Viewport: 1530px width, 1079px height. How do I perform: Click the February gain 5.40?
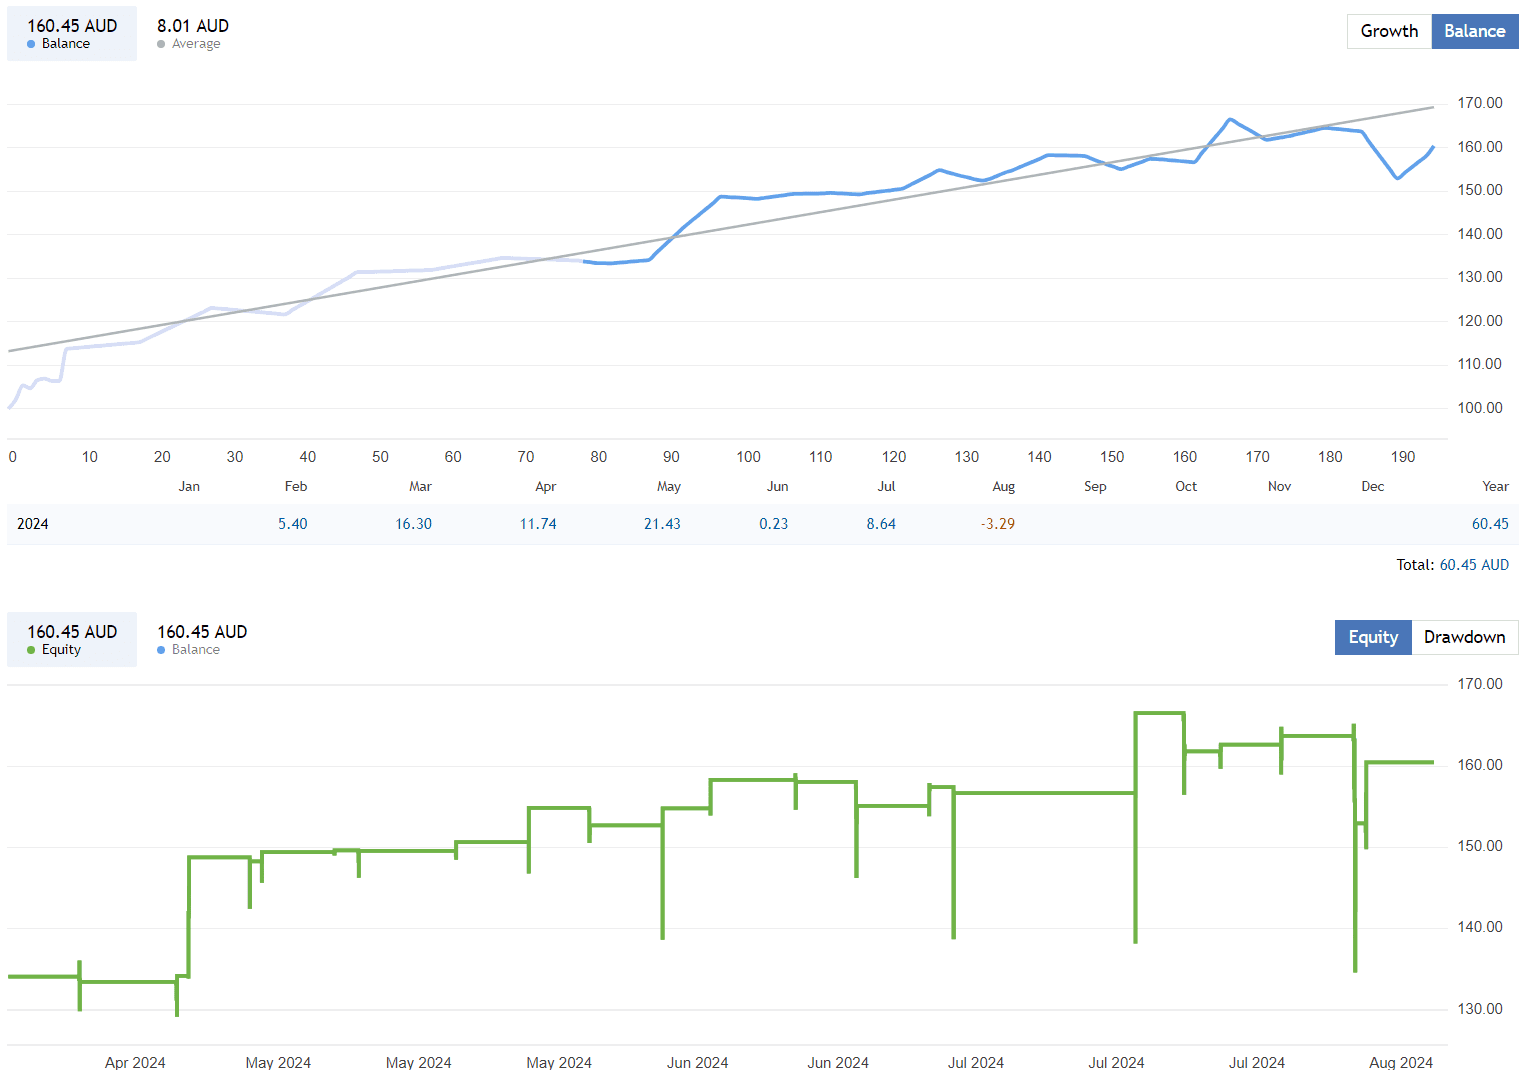click(x=292, y=523)
